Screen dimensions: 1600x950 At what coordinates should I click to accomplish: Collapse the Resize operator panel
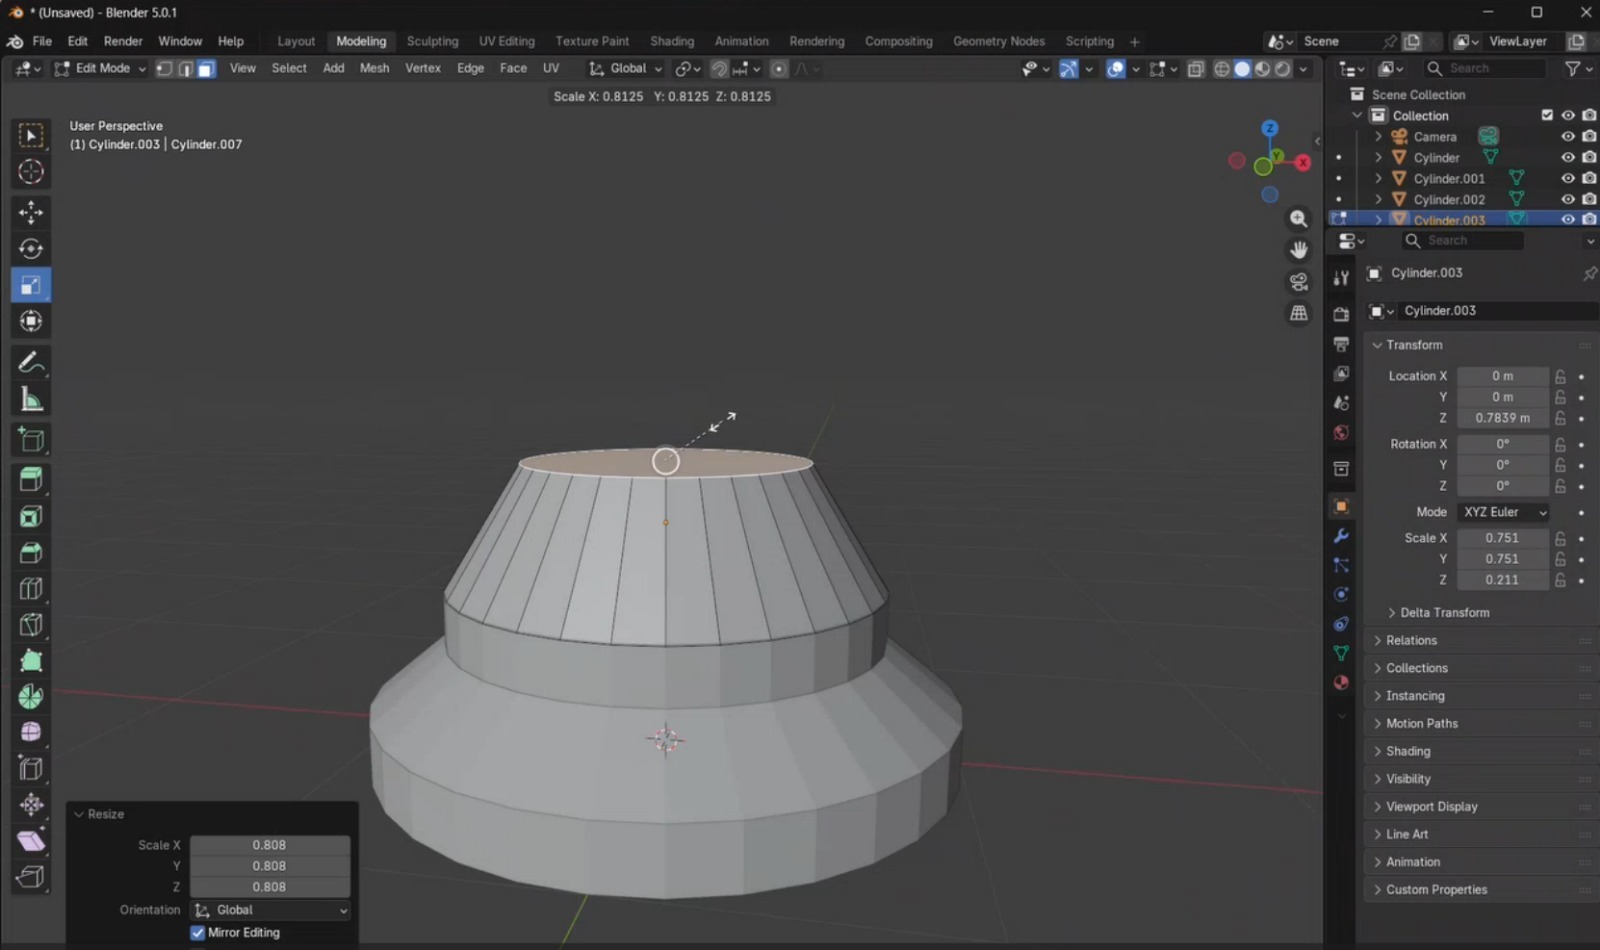(79, 814)
